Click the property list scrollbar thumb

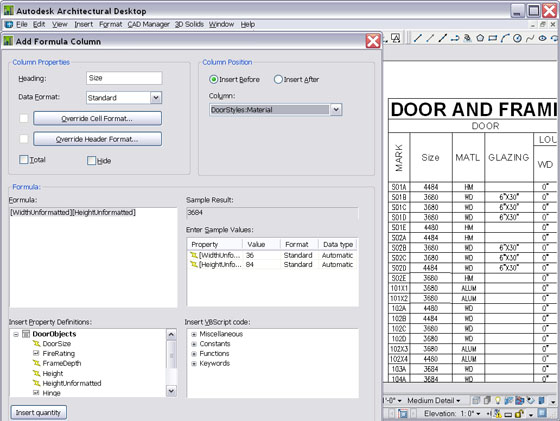[171, 355]
